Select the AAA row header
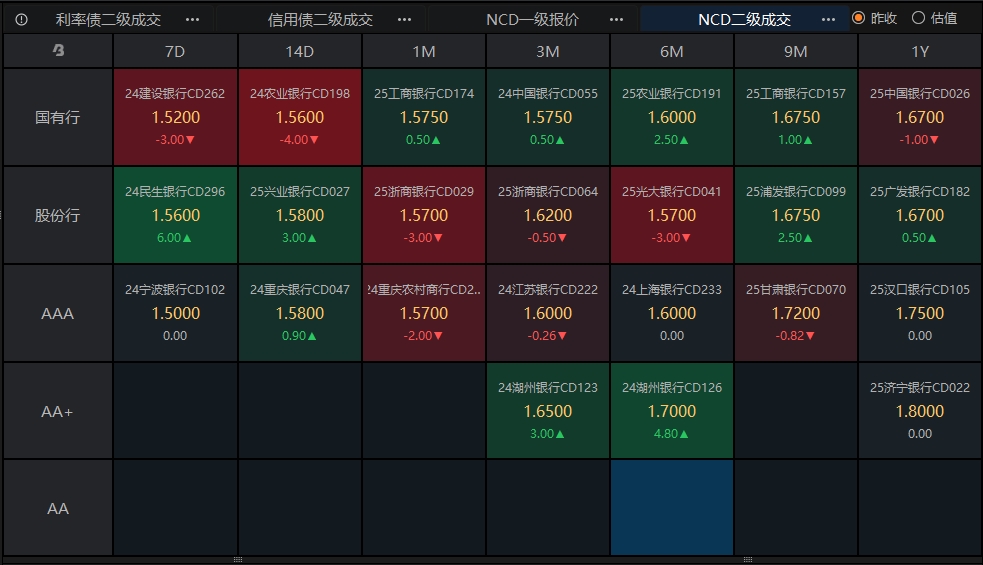The height and width of the screenshot is (565, 983). pos(58,313)
